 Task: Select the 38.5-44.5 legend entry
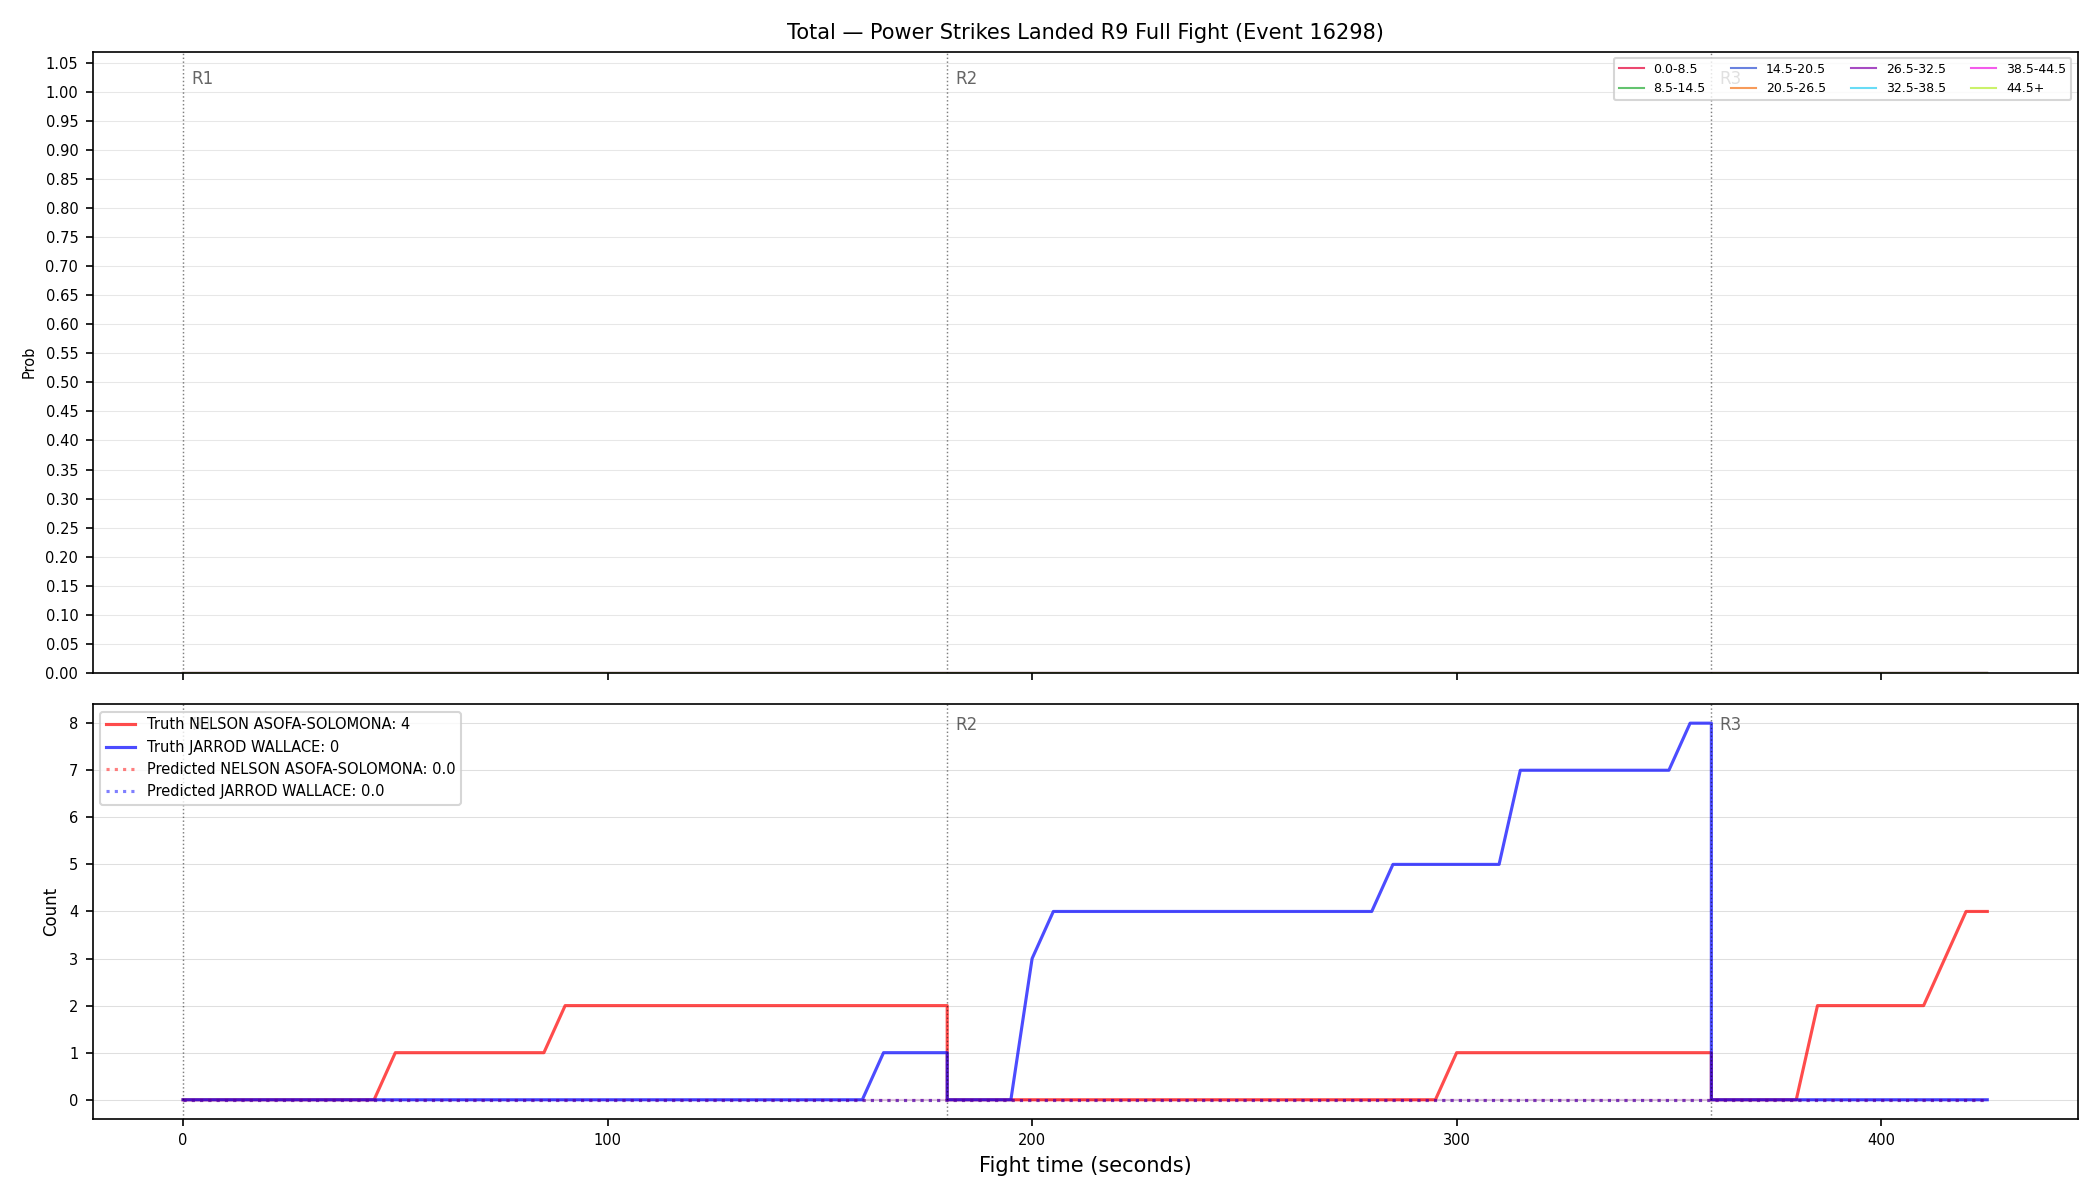tap(2018, 69)
